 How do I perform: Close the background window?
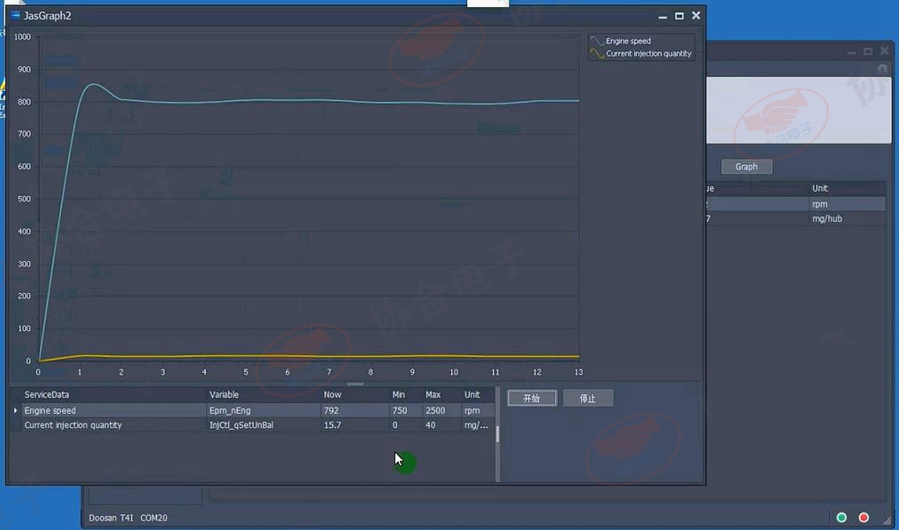(884, 51)
